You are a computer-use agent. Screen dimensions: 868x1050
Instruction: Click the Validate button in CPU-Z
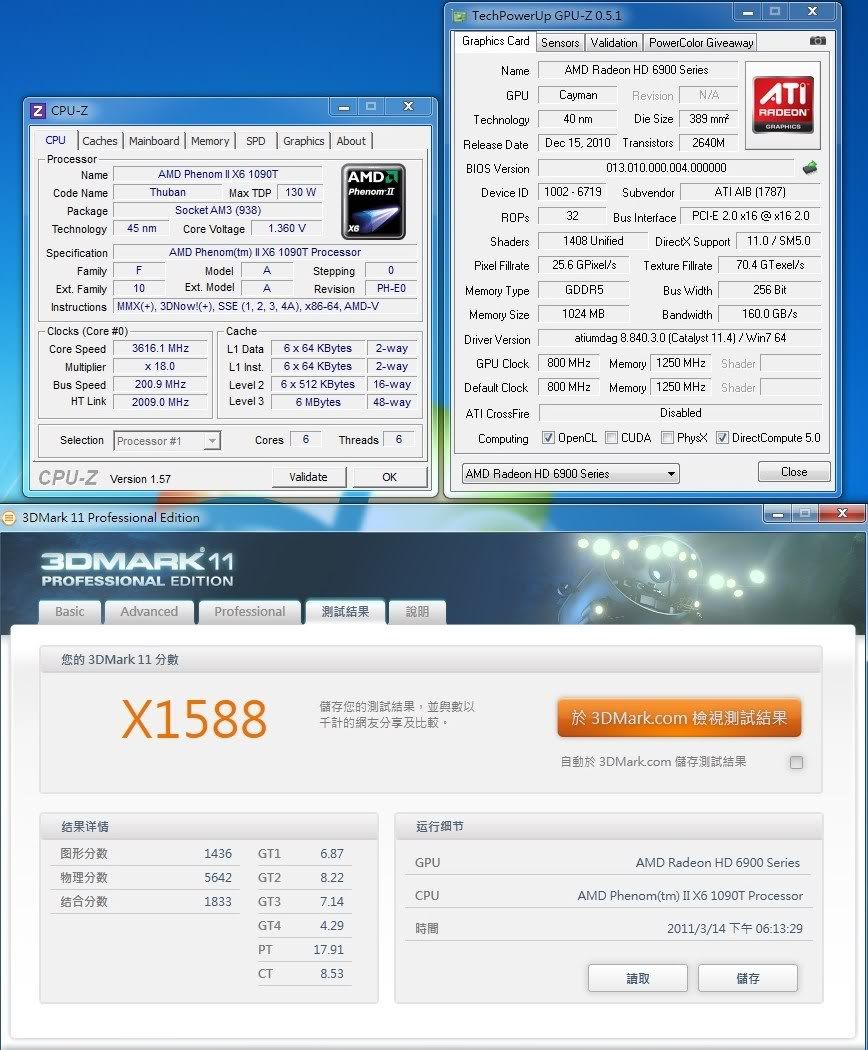coord(308,477)
